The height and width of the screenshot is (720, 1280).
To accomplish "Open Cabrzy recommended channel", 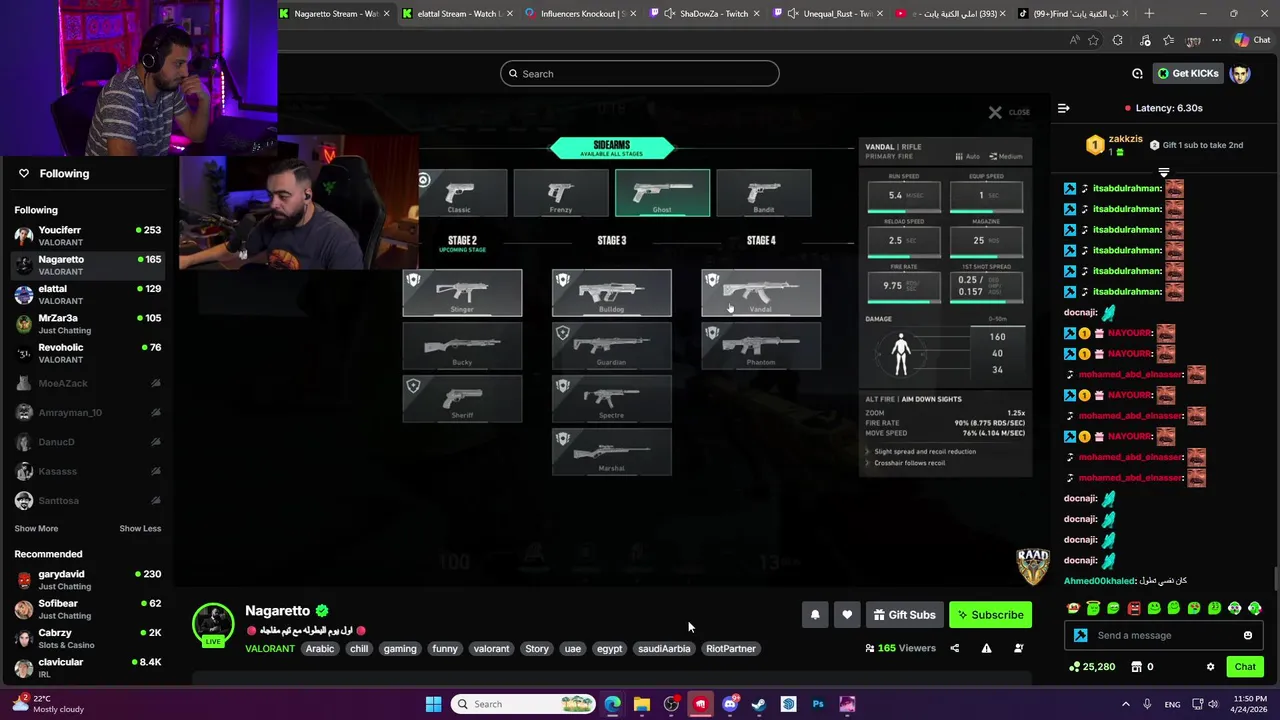I will (x=88, y=638).
